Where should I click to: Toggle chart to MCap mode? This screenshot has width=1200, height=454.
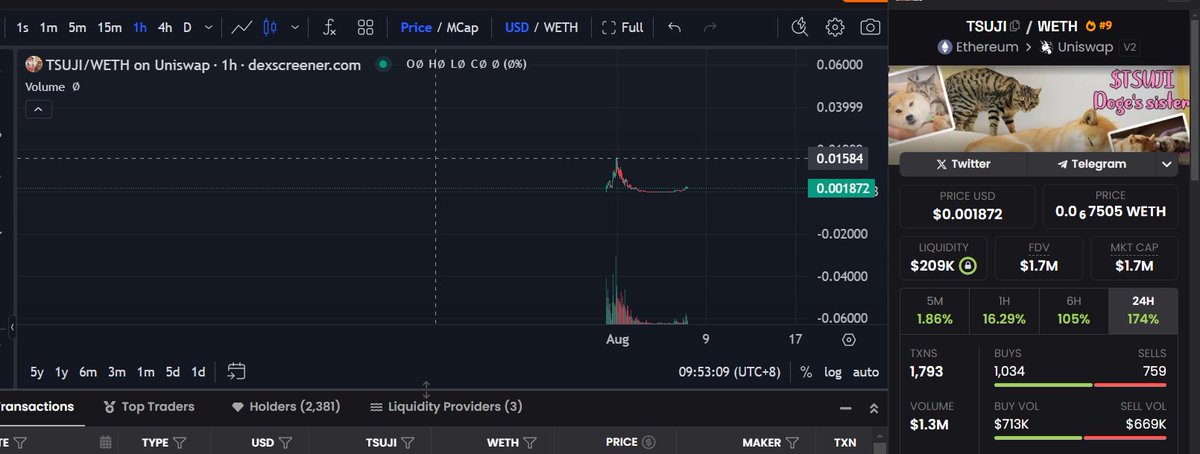point(463,27)
